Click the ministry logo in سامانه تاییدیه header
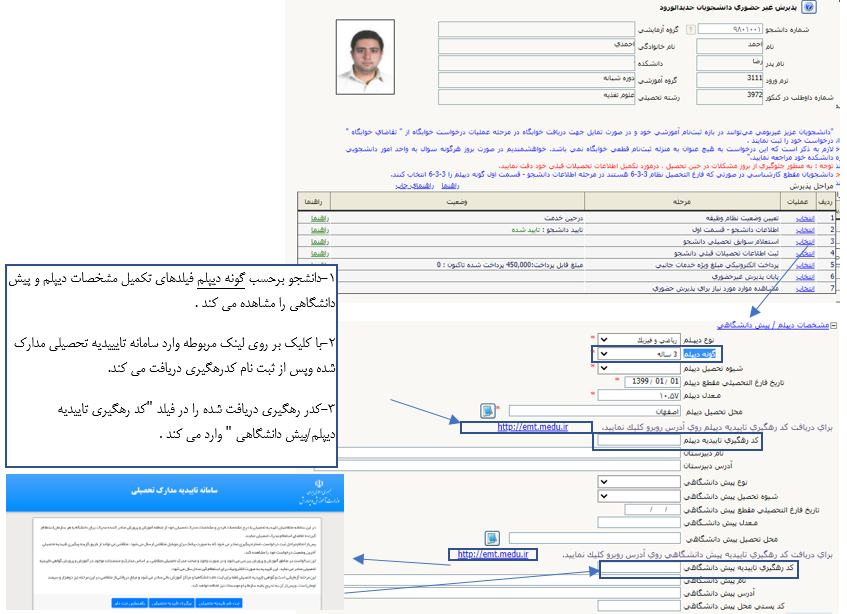The image size is (847, 614). [319, 491]
